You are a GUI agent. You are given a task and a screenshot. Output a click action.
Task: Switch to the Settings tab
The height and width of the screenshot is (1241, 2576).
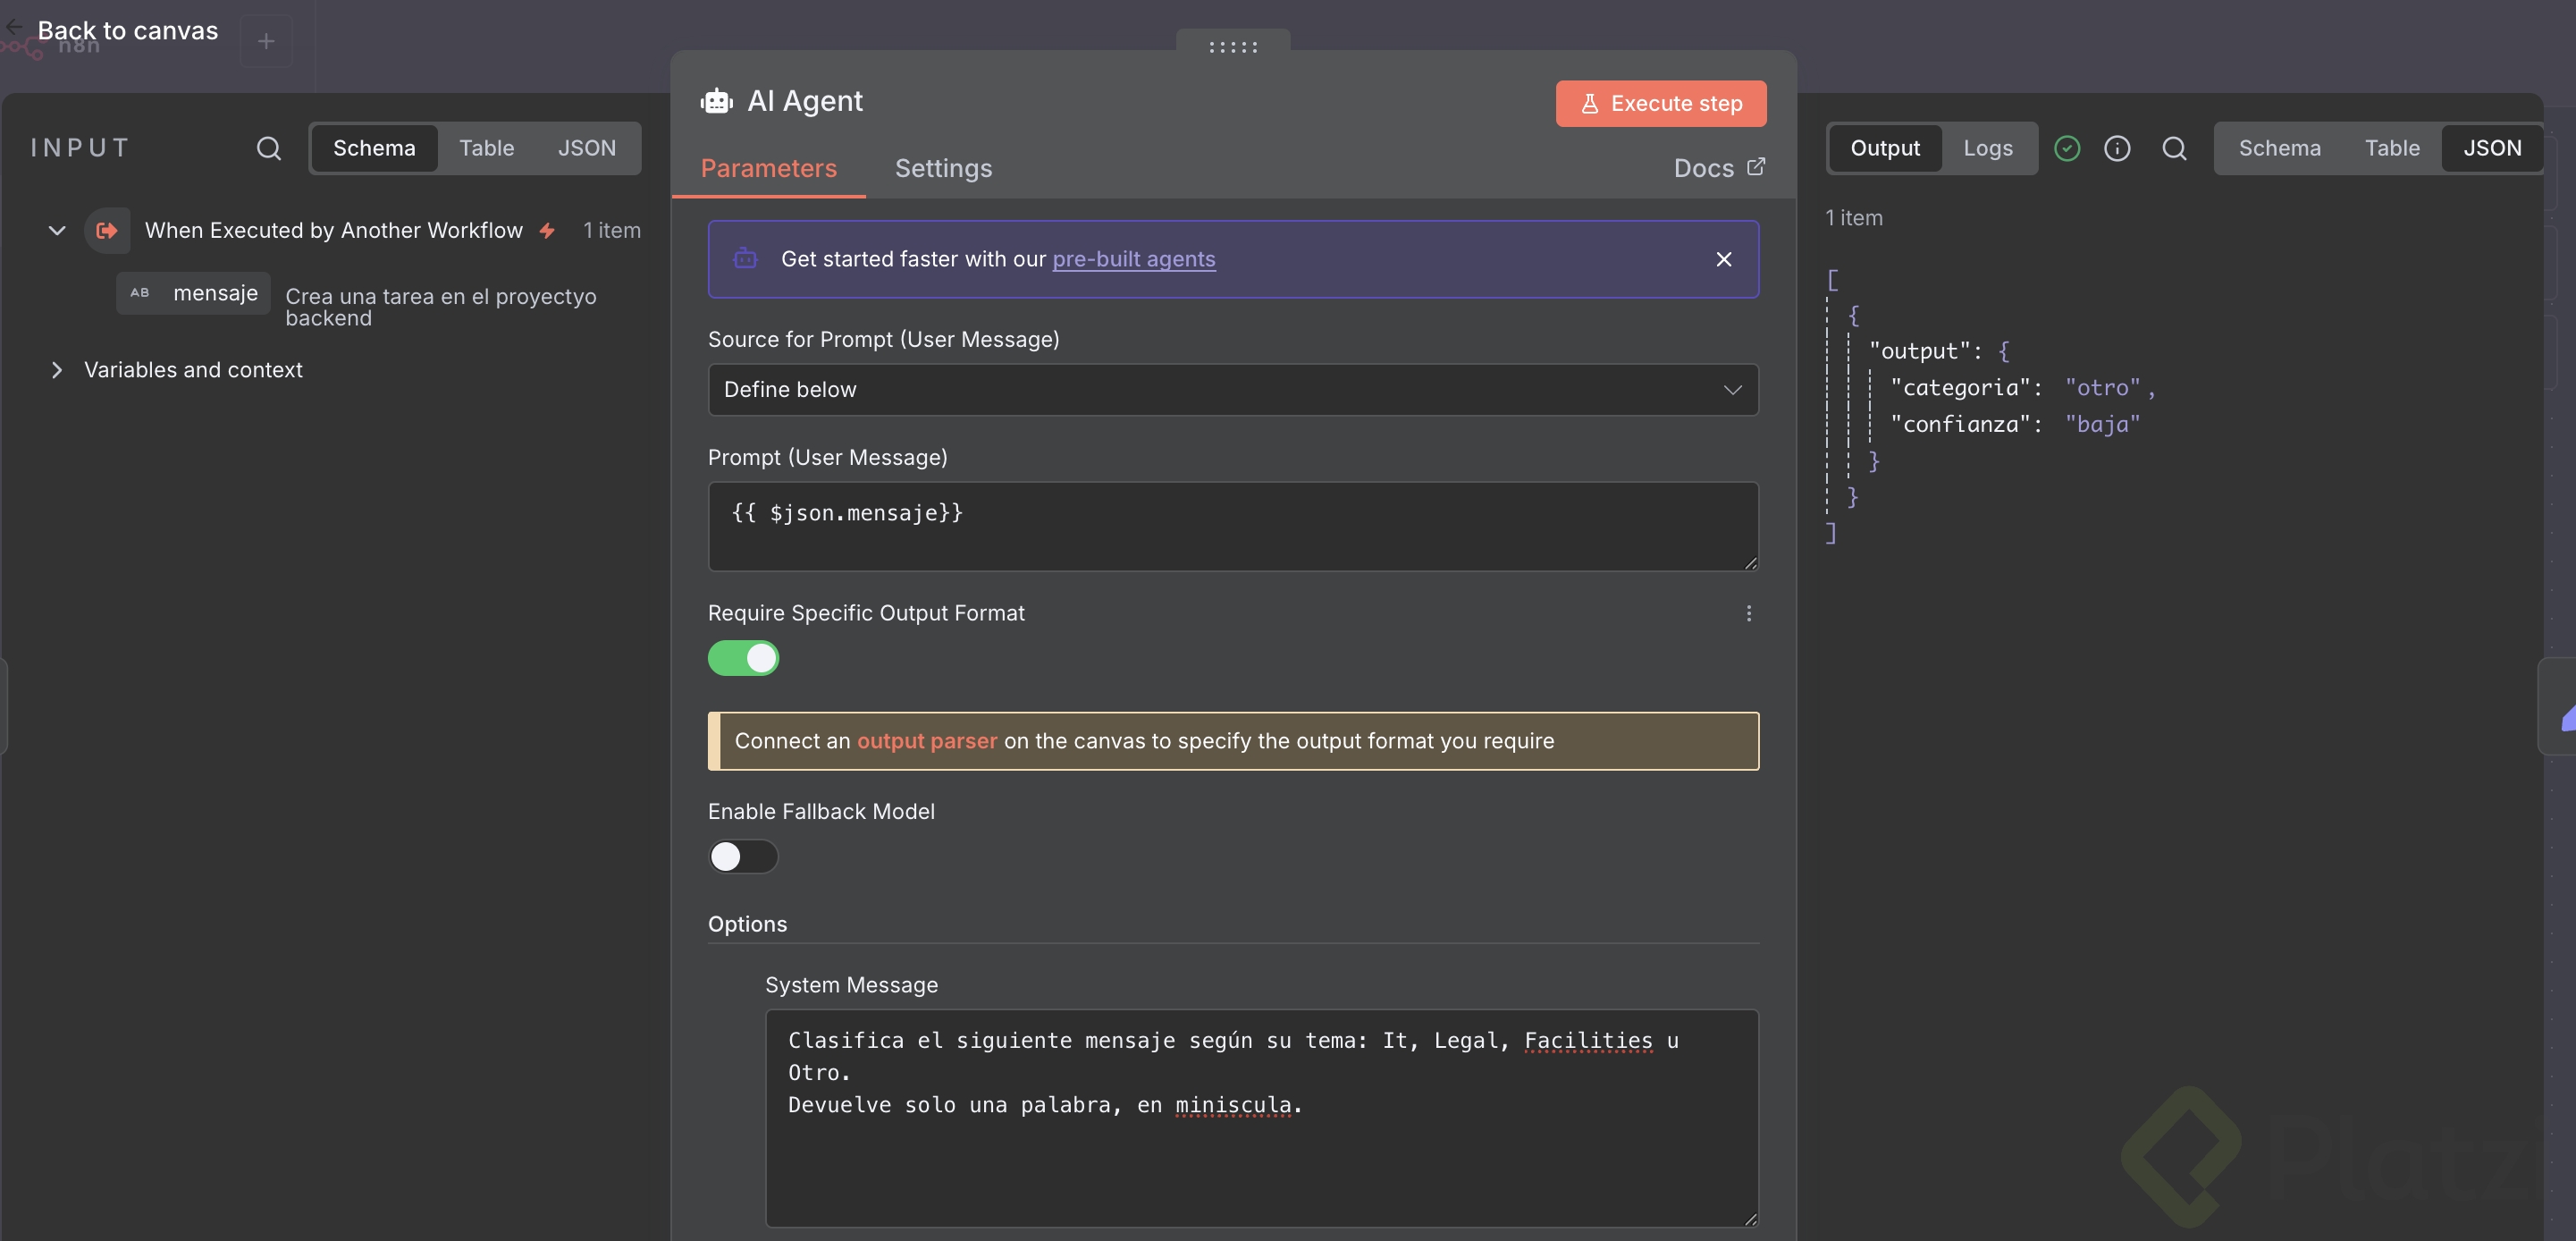point(942,168)
